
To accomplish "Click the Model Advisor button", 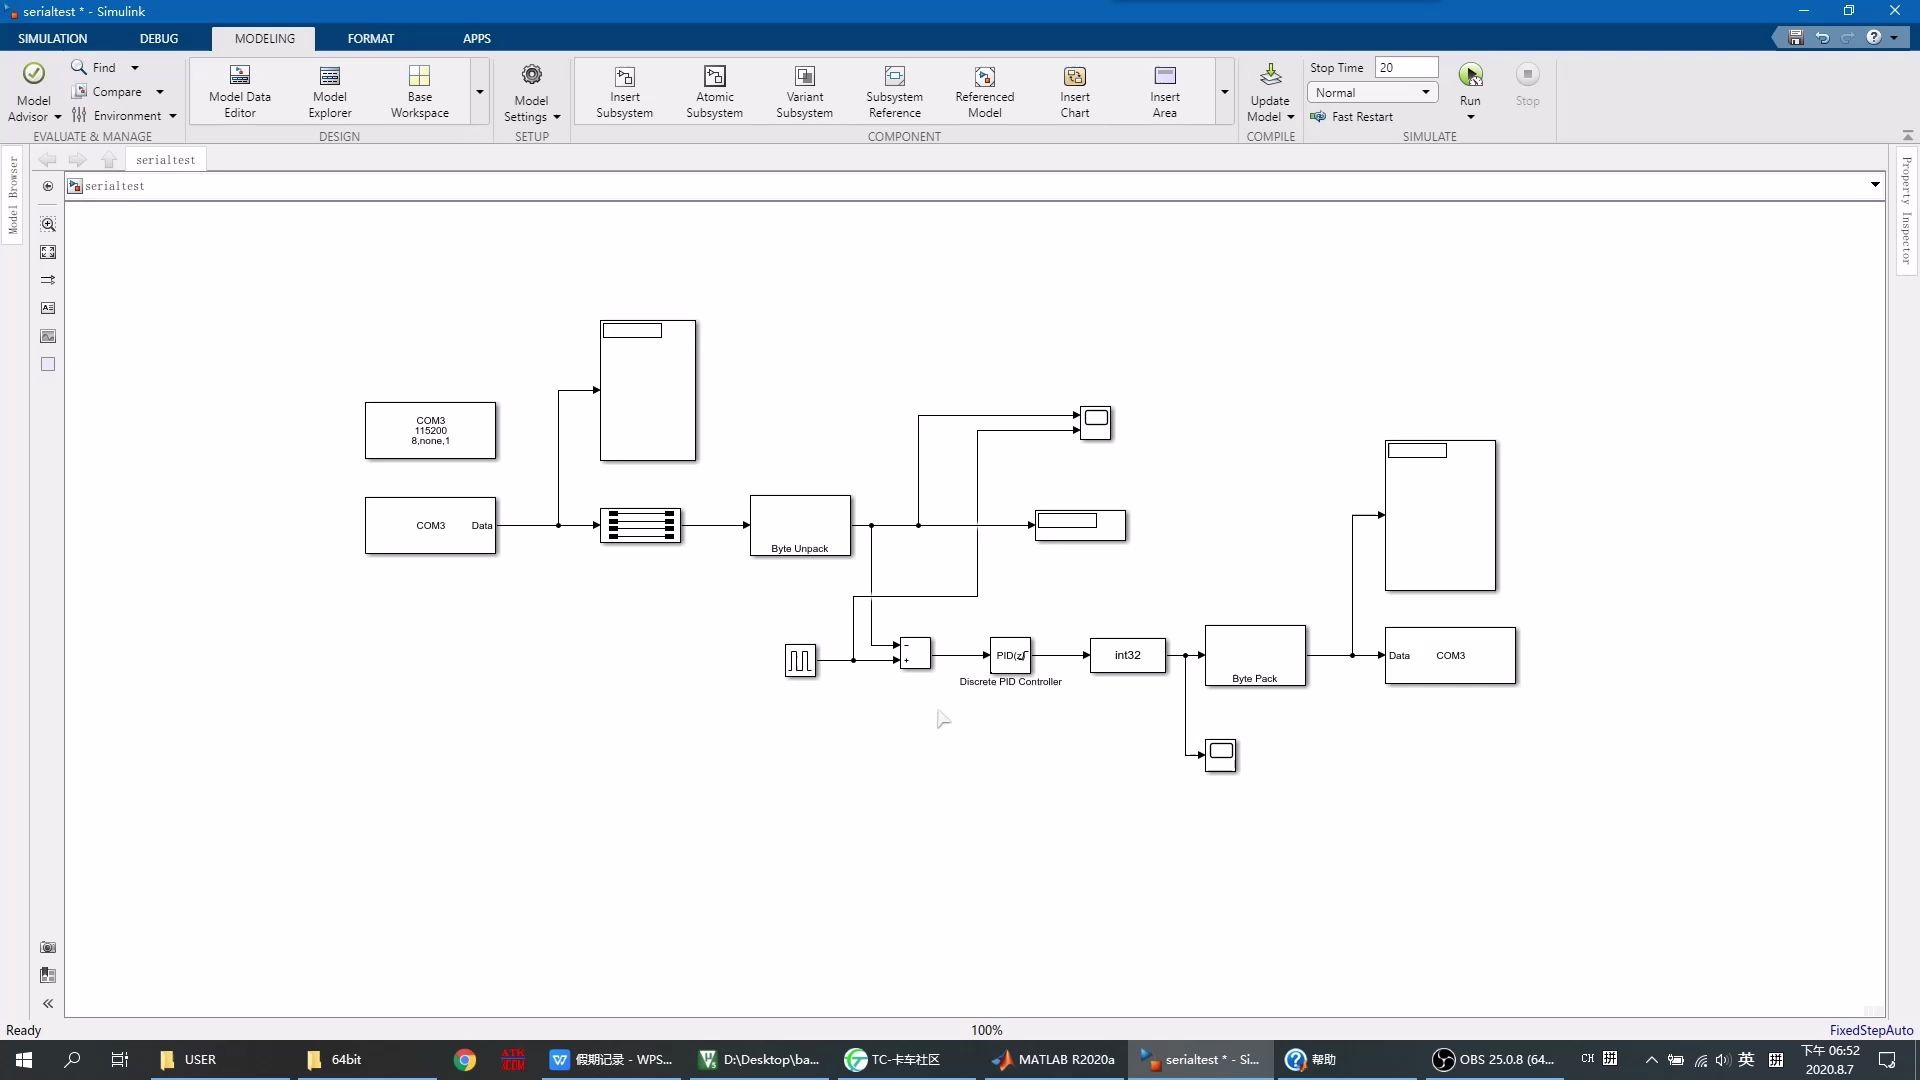I will pos(32,90).
